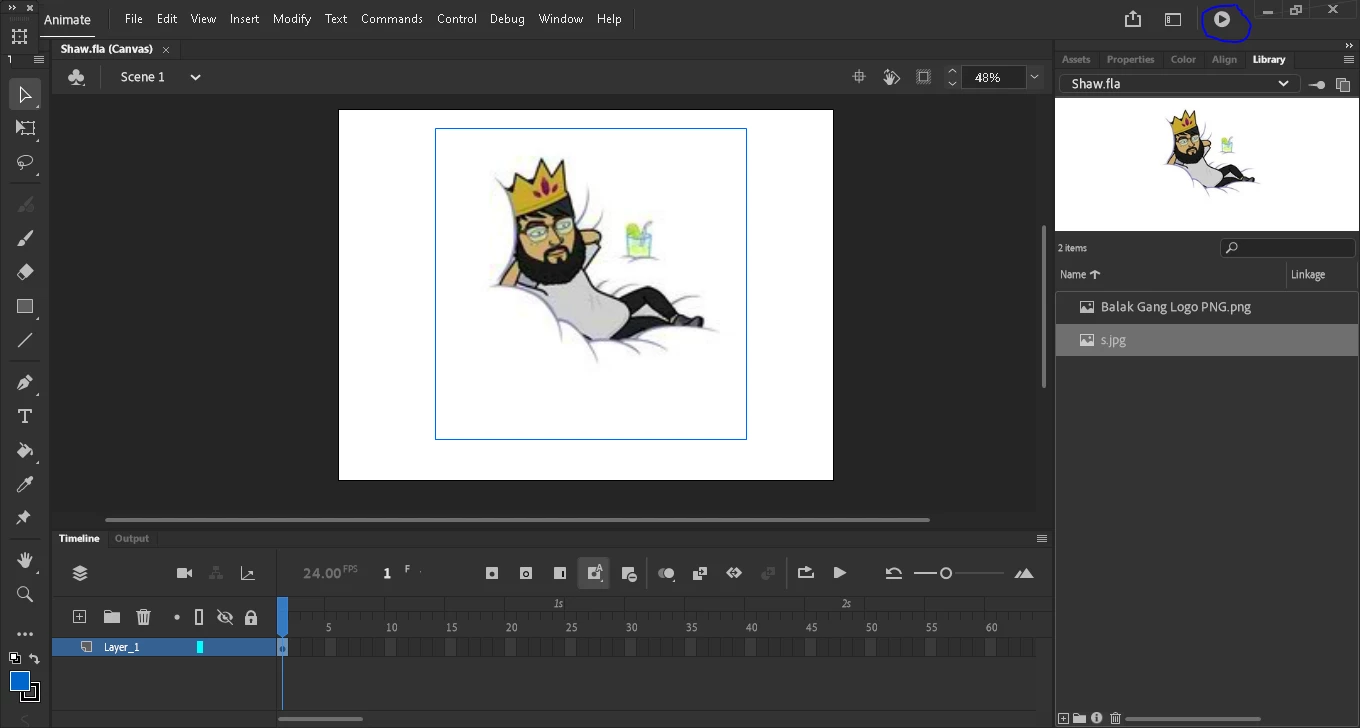Add camera layer in timeline
1360x728 pixels.
(184, 573)
